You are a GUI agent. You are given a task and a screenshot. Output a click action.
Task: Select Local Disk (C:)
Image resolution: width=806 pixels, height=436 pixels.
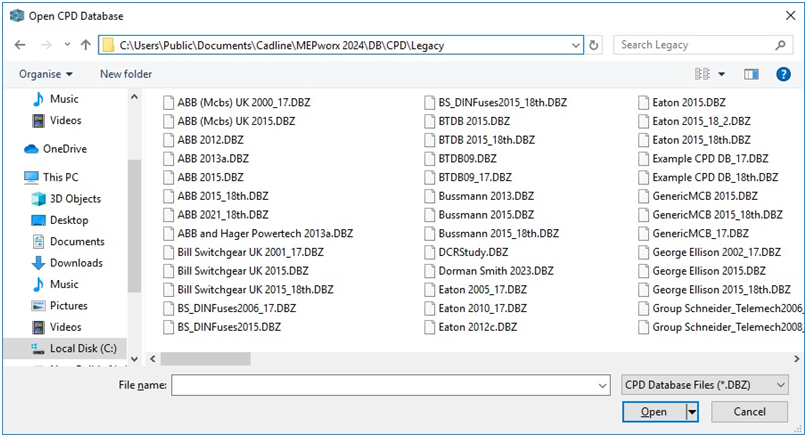point(74,349)
